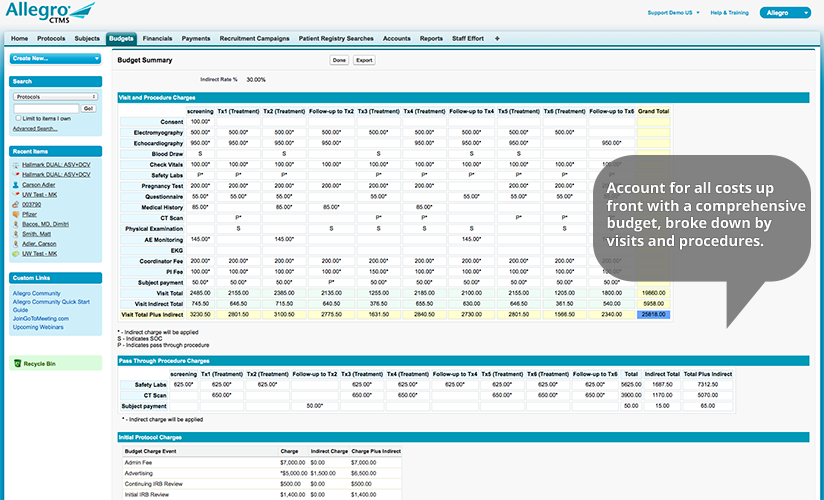The image size is (824, 500).
Task: Click the Export button
Action: point(364,60)
